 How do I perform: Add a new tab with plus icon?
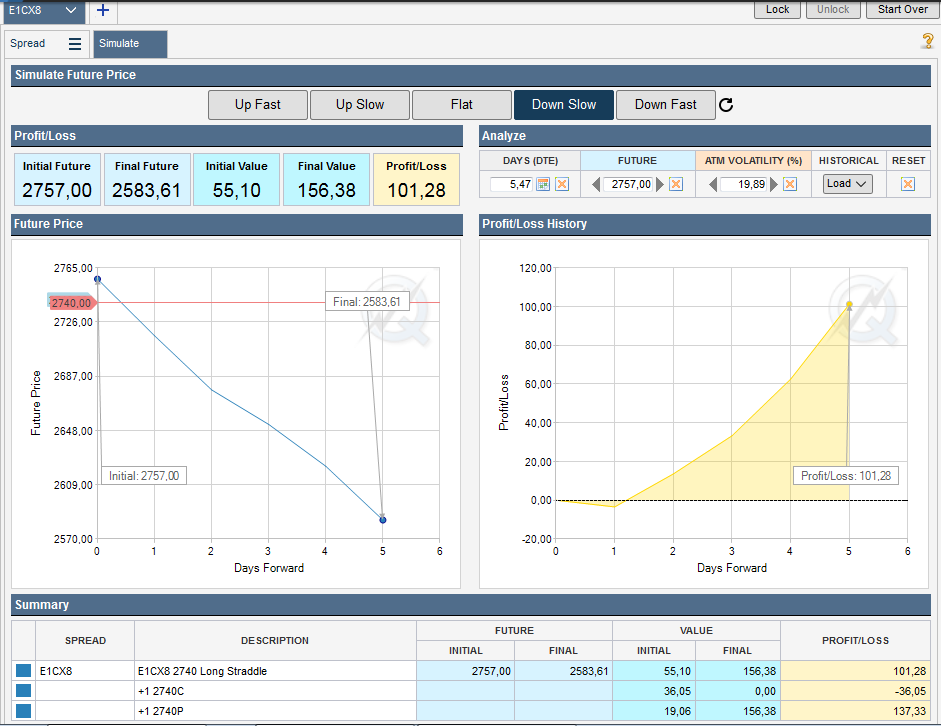click(103, 10)
